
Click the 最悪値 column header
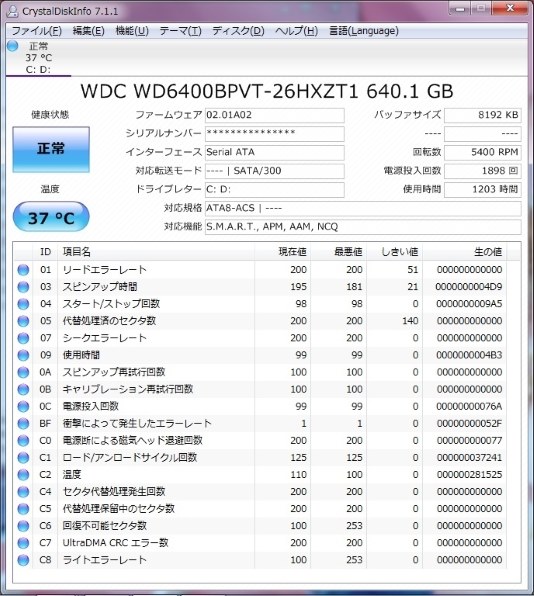coord(338,252)
